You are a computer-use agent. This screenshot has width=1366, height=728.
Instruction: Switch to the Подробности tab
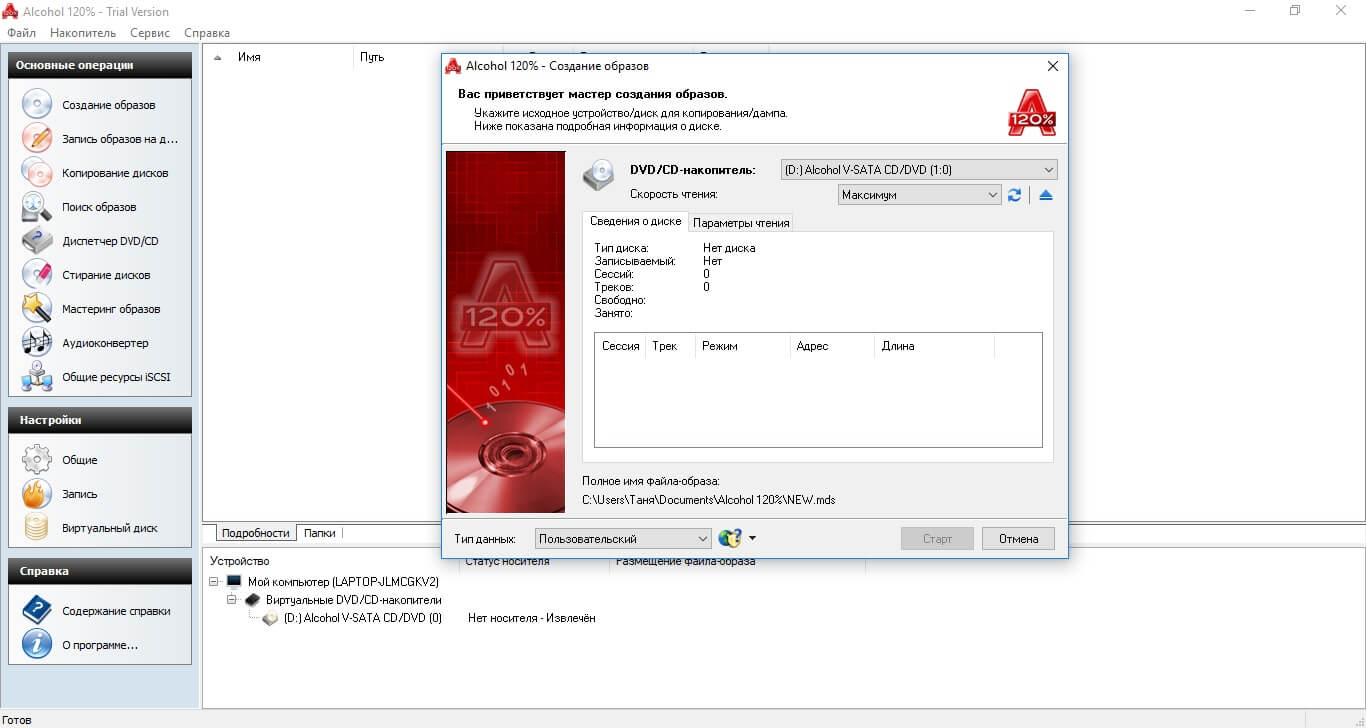click(256, 533)
